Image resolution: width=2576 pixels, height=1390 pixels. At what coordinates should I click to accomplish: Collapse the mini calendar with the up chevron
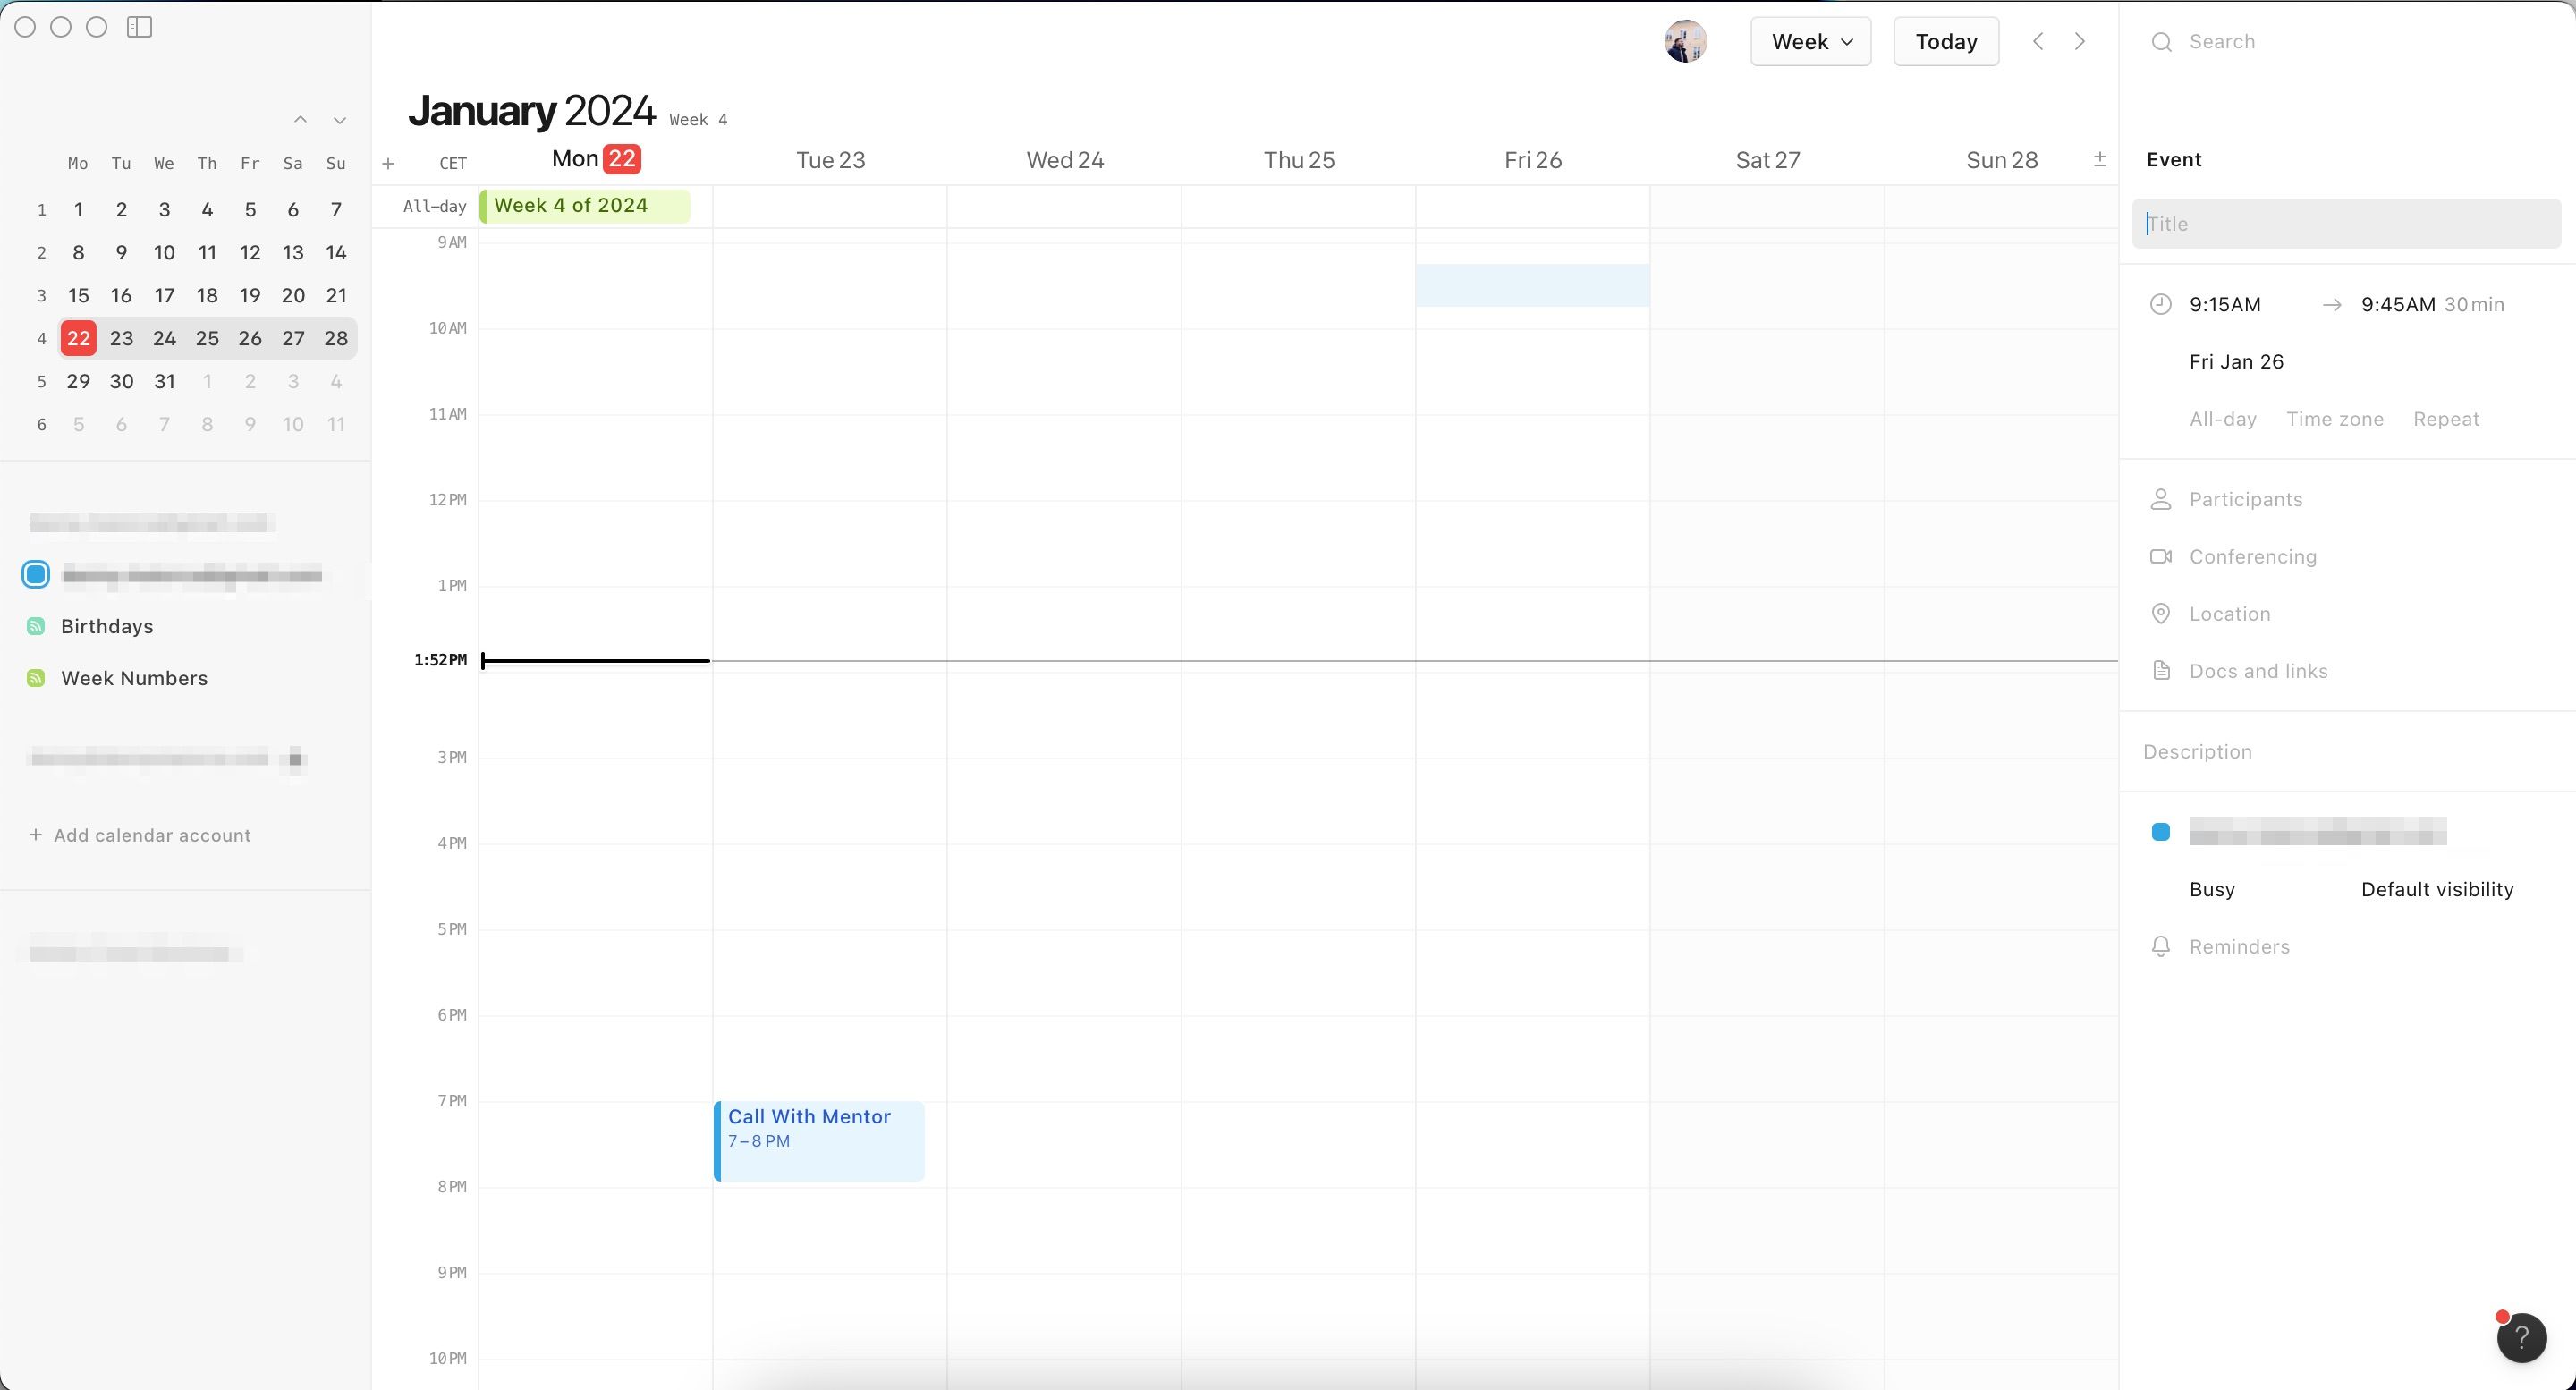pyautogui.click(x=301, y=119)
